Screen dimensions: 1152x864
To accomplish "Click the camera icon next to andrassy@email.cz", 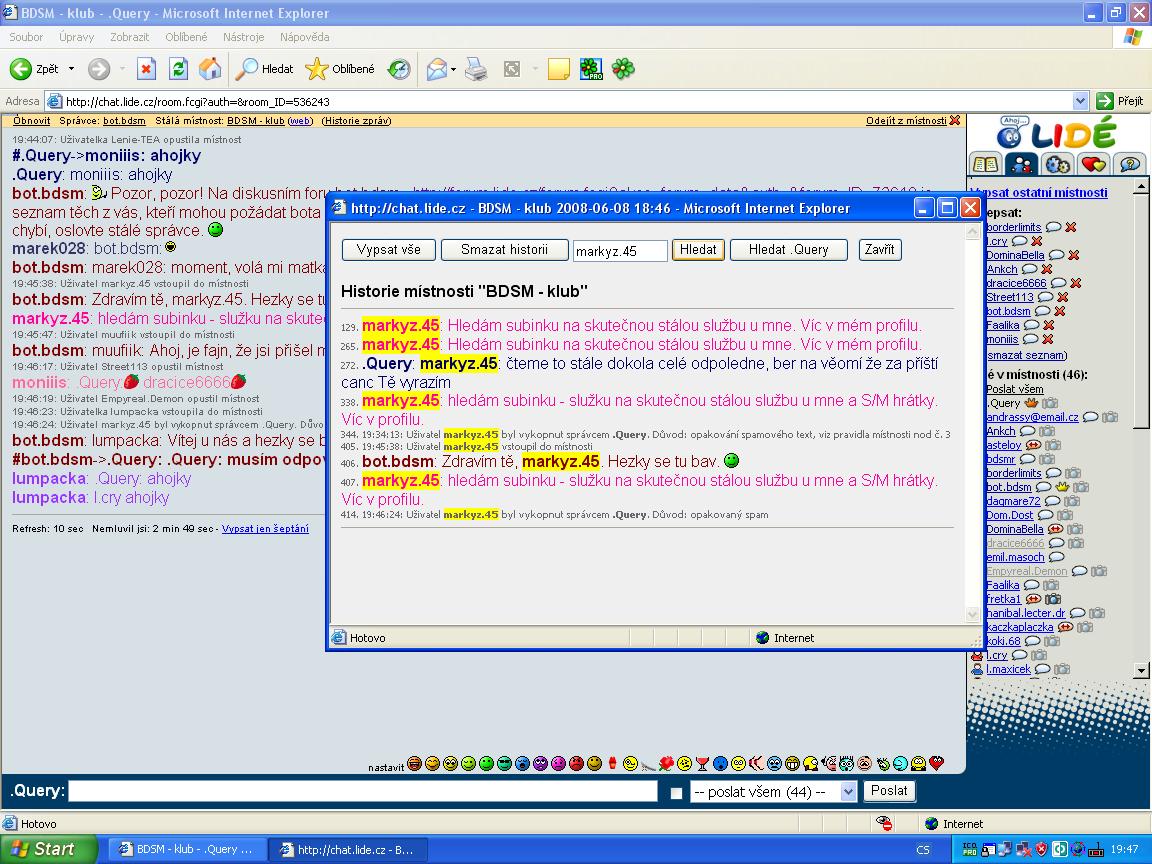I will click(x=1109, y=417).
